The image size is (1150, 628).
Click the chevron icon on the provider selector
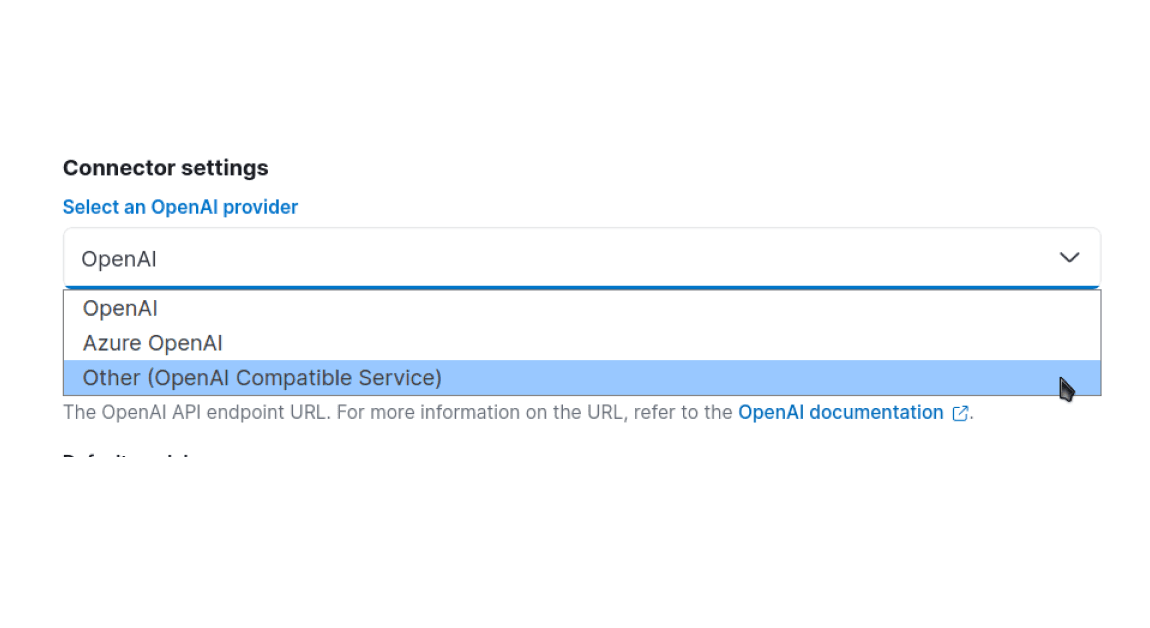point(1069,258)
